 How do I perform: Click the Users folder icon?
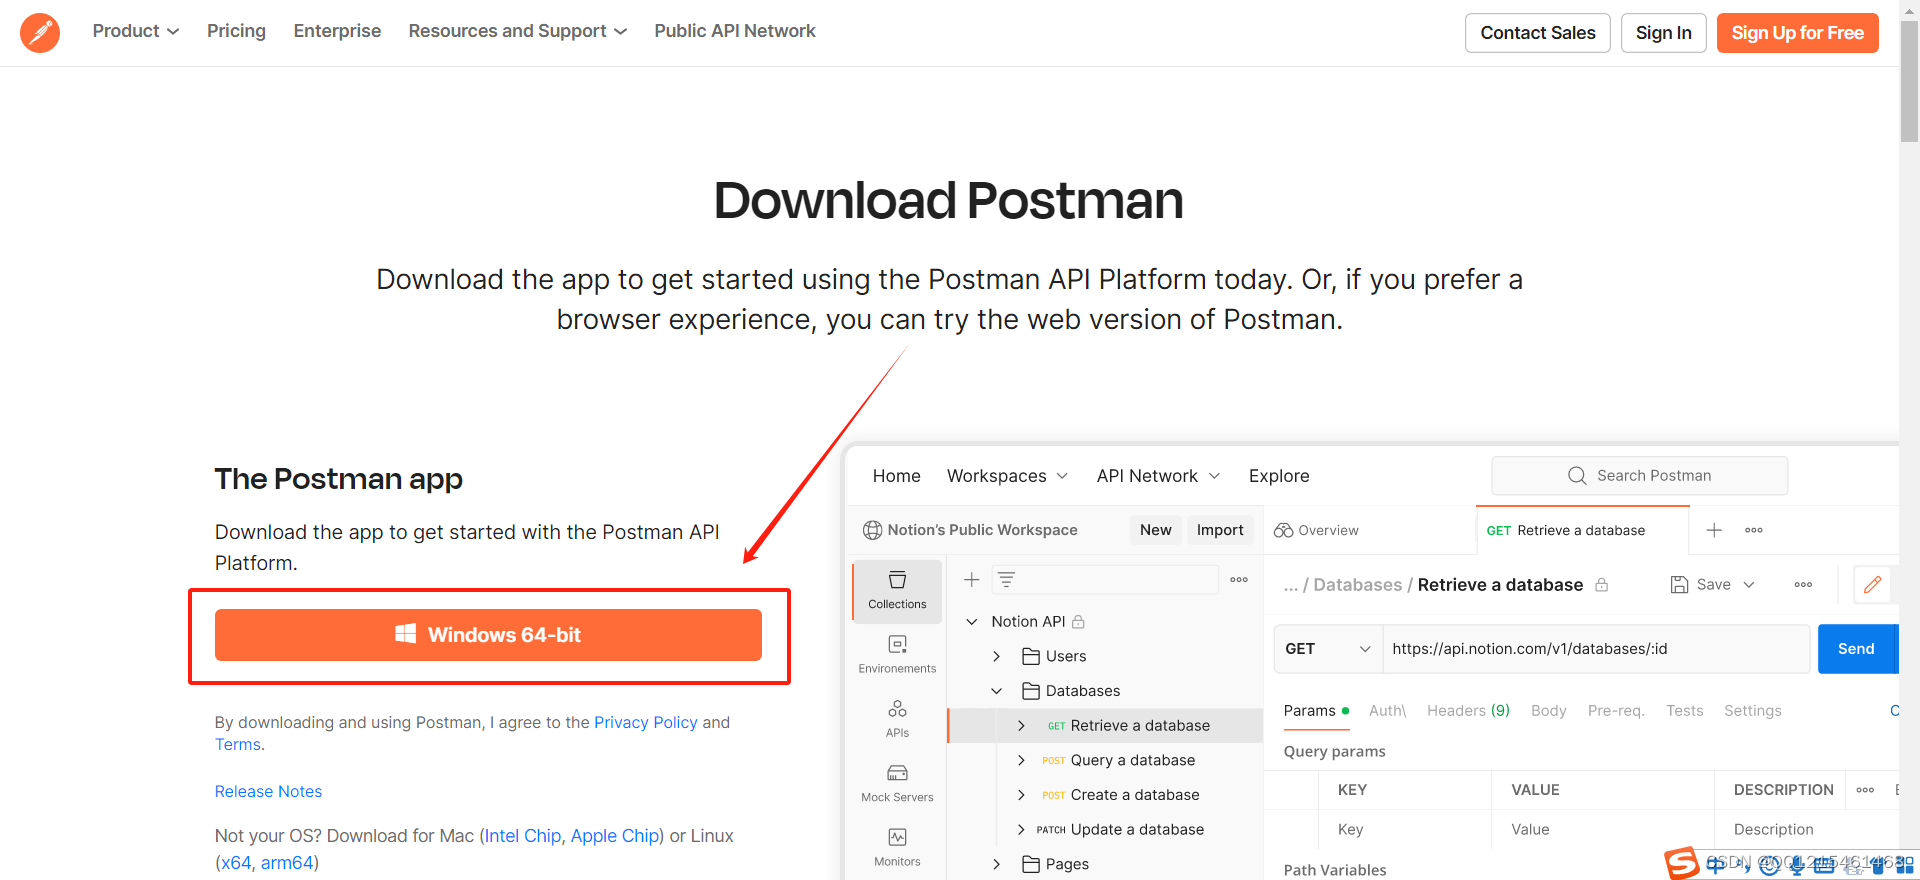coord(1031,656)
